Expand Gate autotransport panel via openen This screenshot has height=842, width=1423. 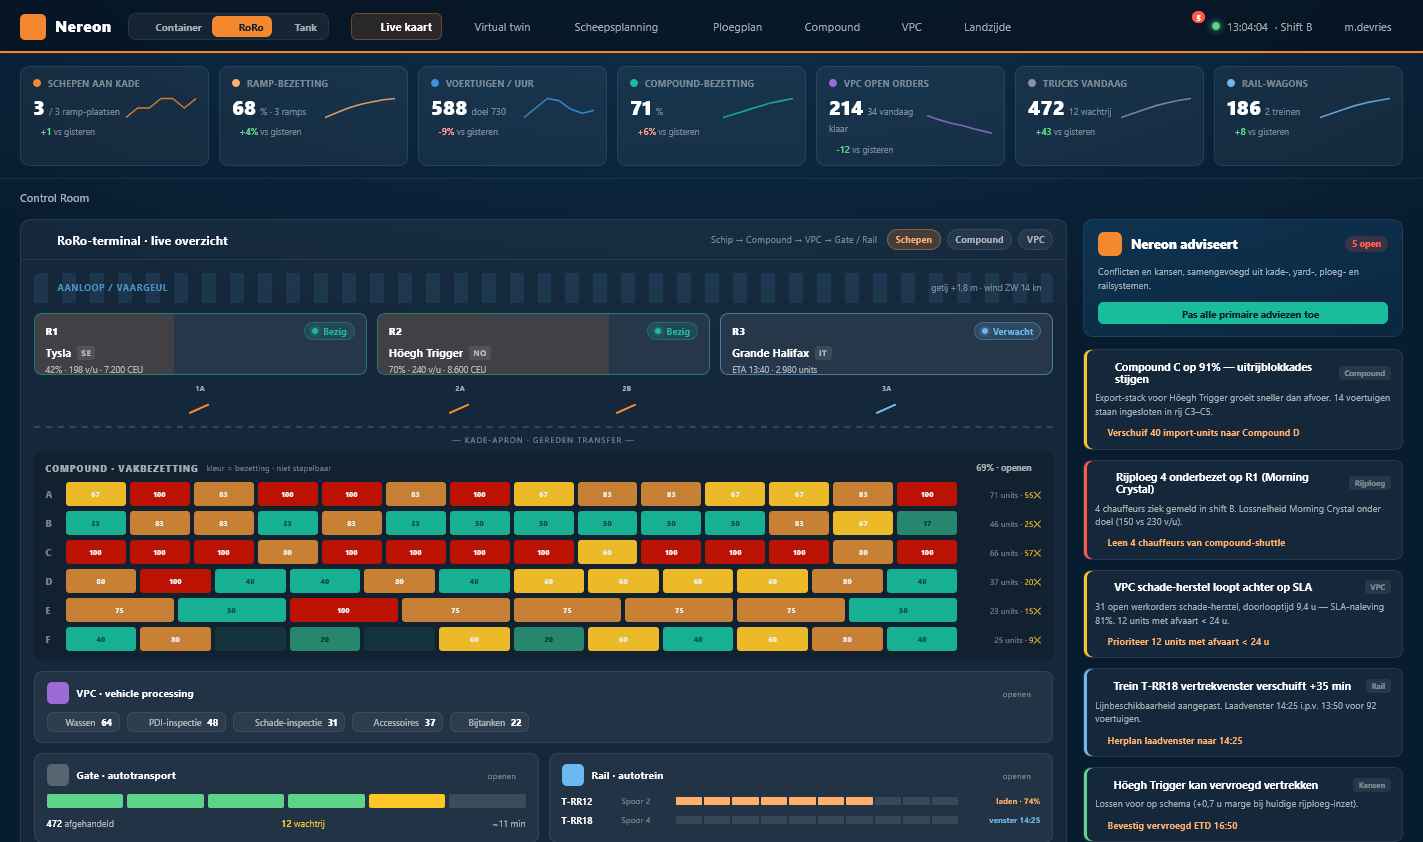tap(502, 776)
